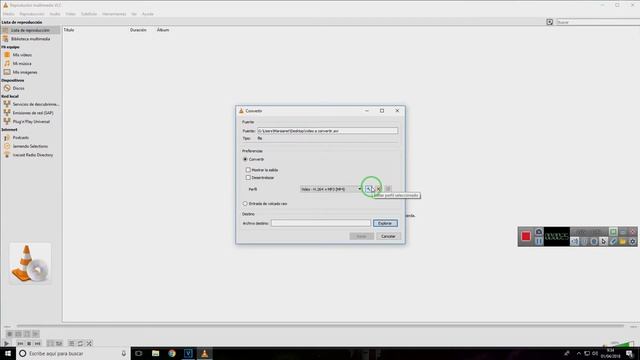Screen dimensions: 640x360
Task: Select Mis imágenes in sidebar
Action: 24,72
